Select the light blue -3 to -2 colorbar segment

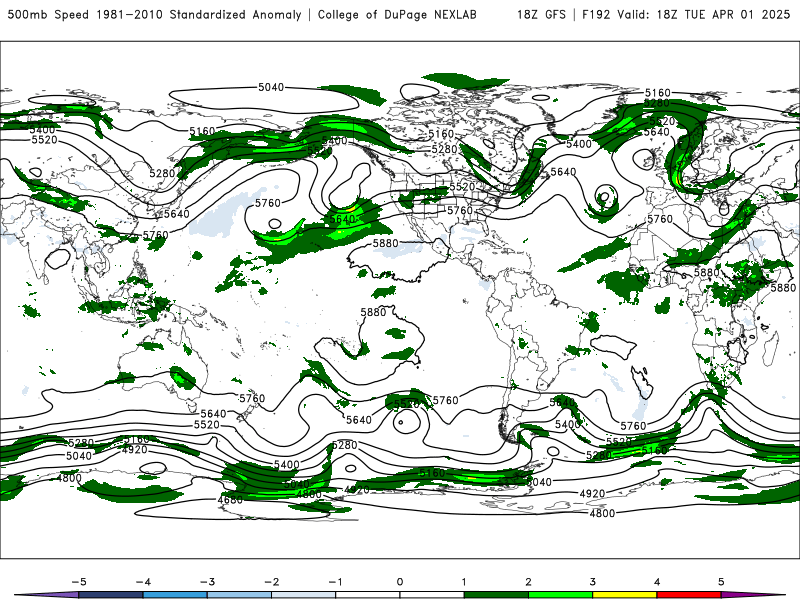(x=239, y=595)
